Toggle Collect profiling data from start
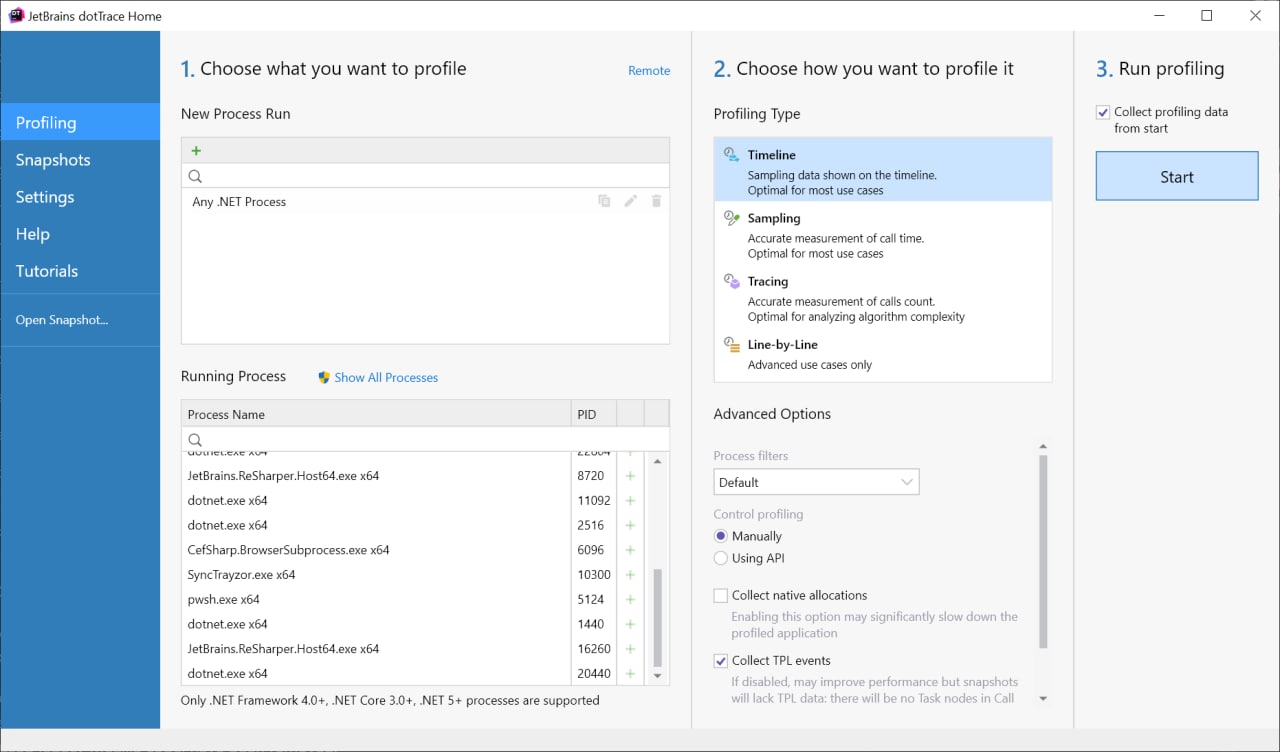 [x=1102, y=112]
